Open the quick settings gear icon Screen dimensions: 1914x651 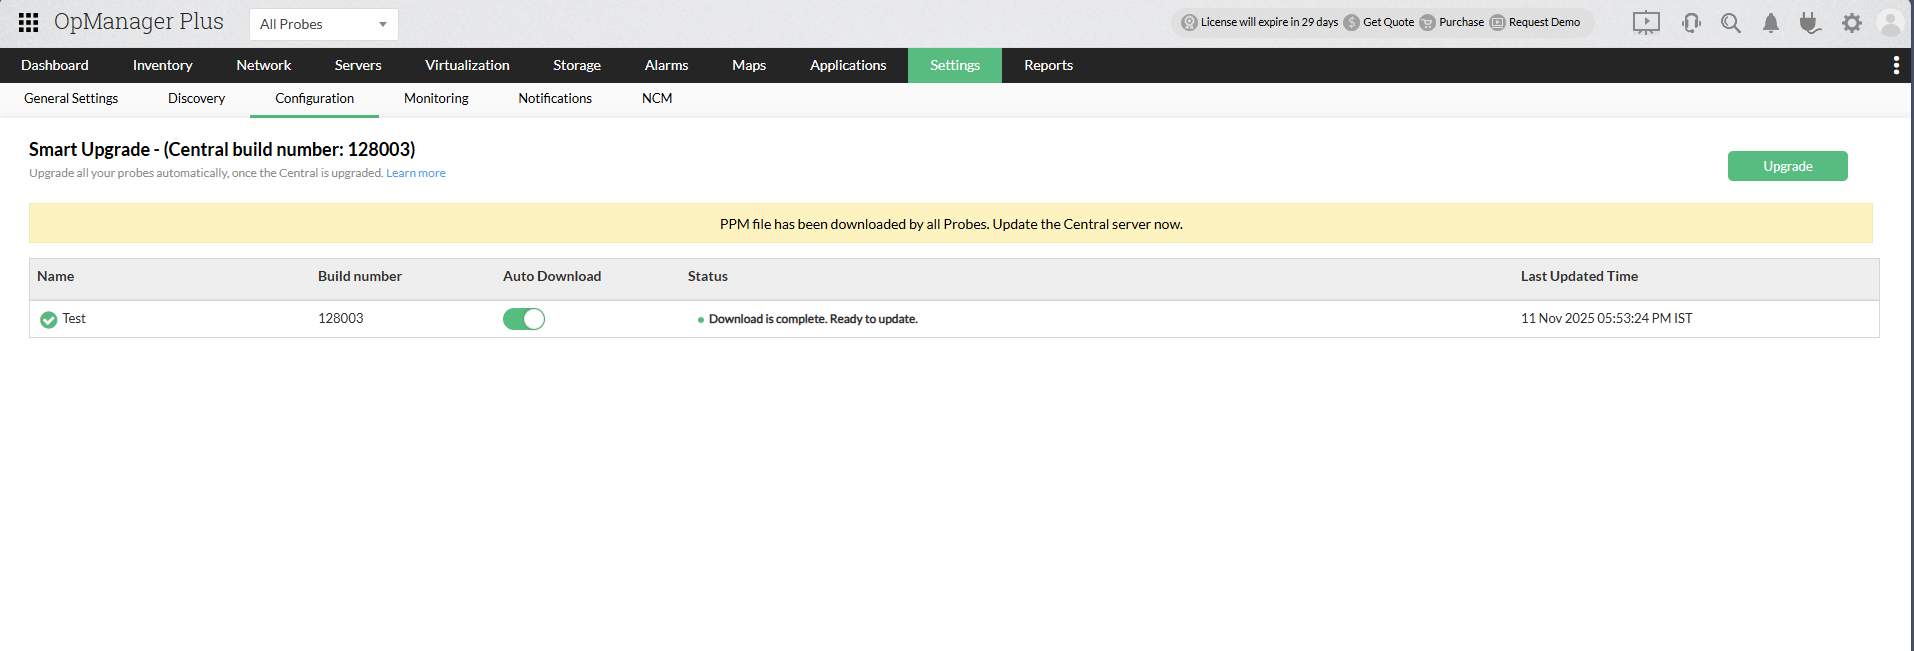pyautogui.click(x=1852, y=23)
